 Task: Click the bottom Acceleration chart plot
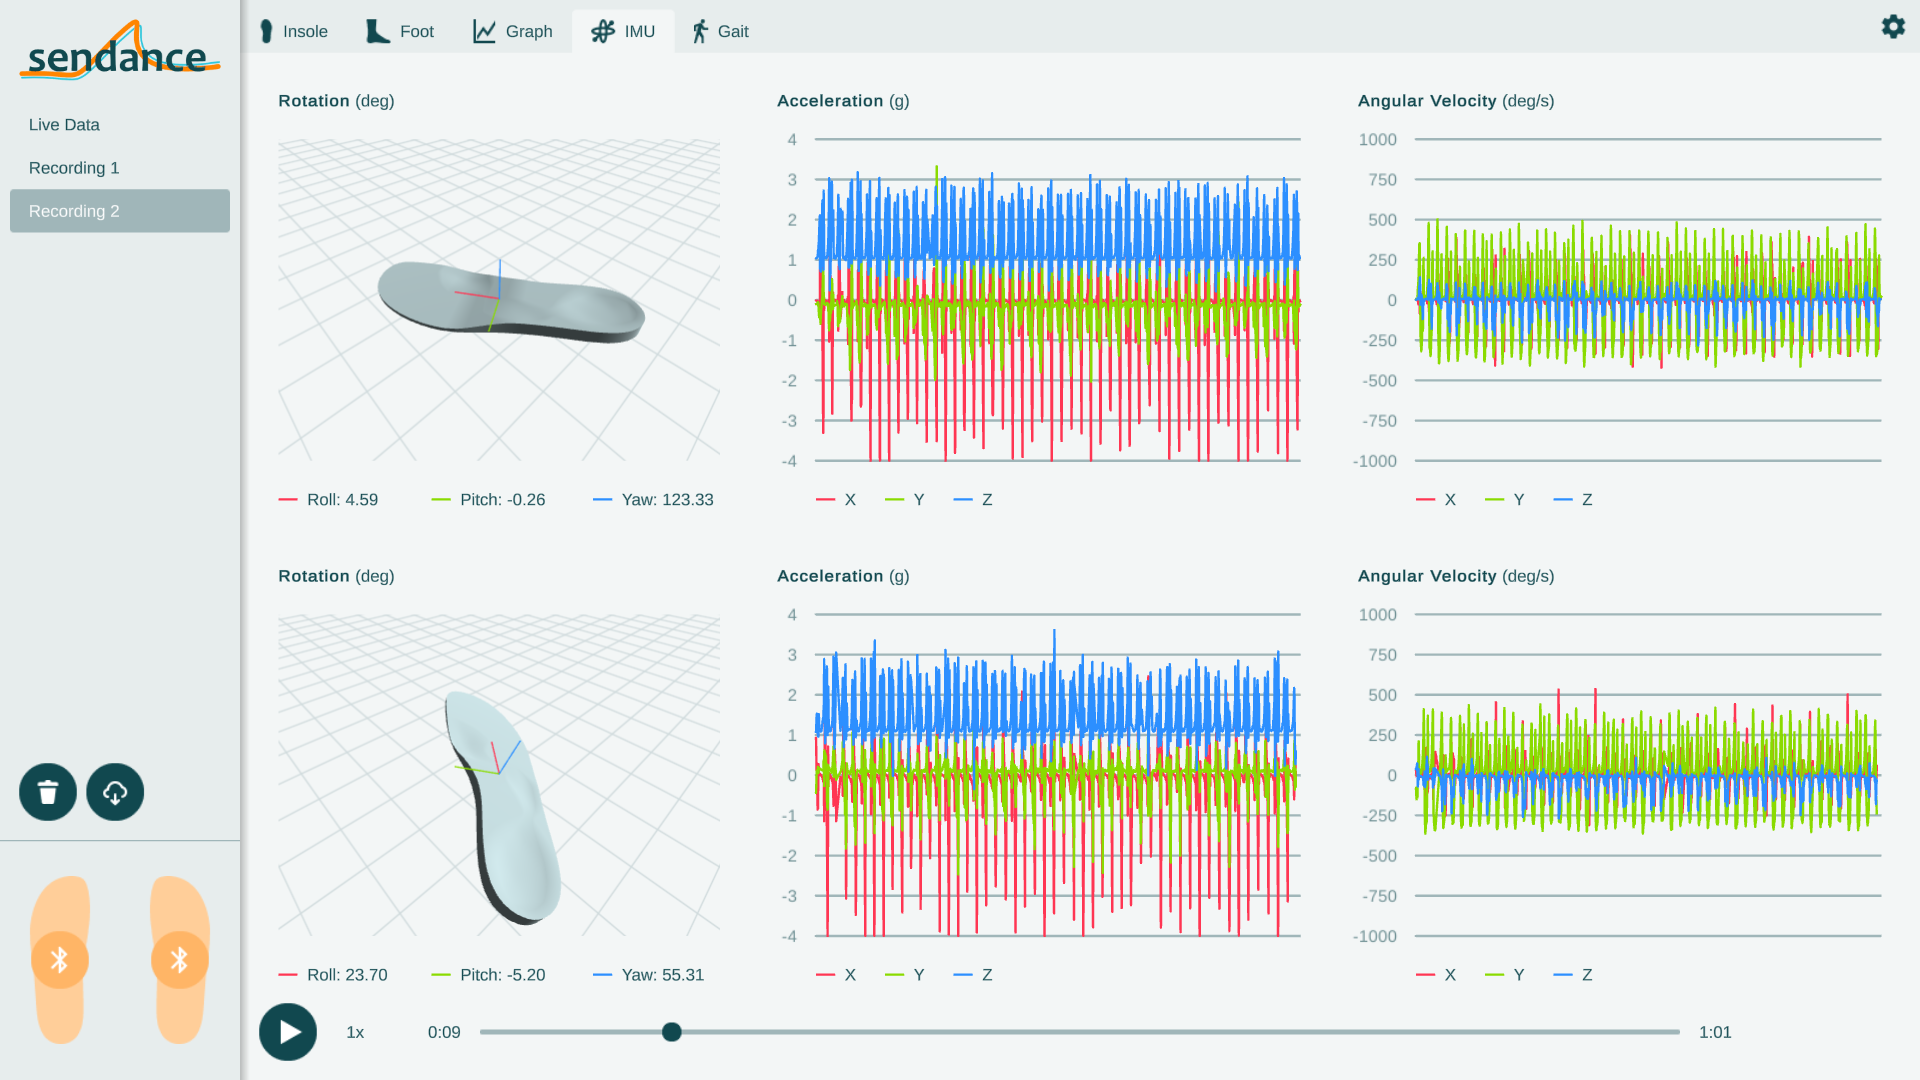[1058, 775]
